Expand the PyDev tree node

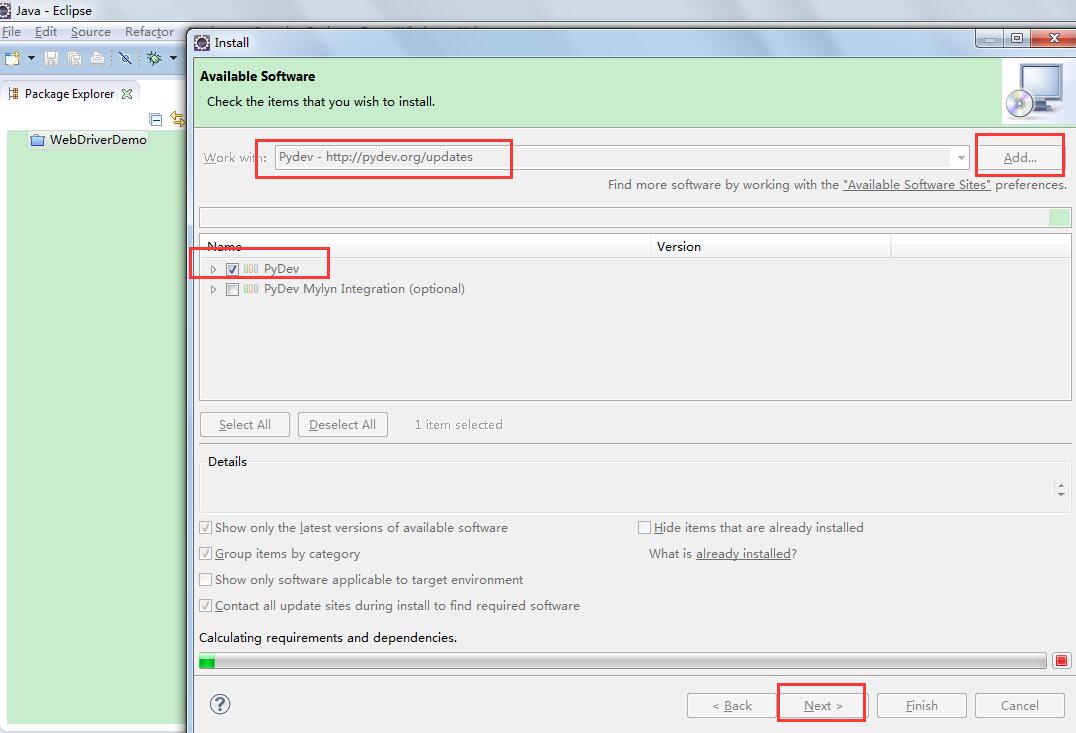click(x=213, y=269)
